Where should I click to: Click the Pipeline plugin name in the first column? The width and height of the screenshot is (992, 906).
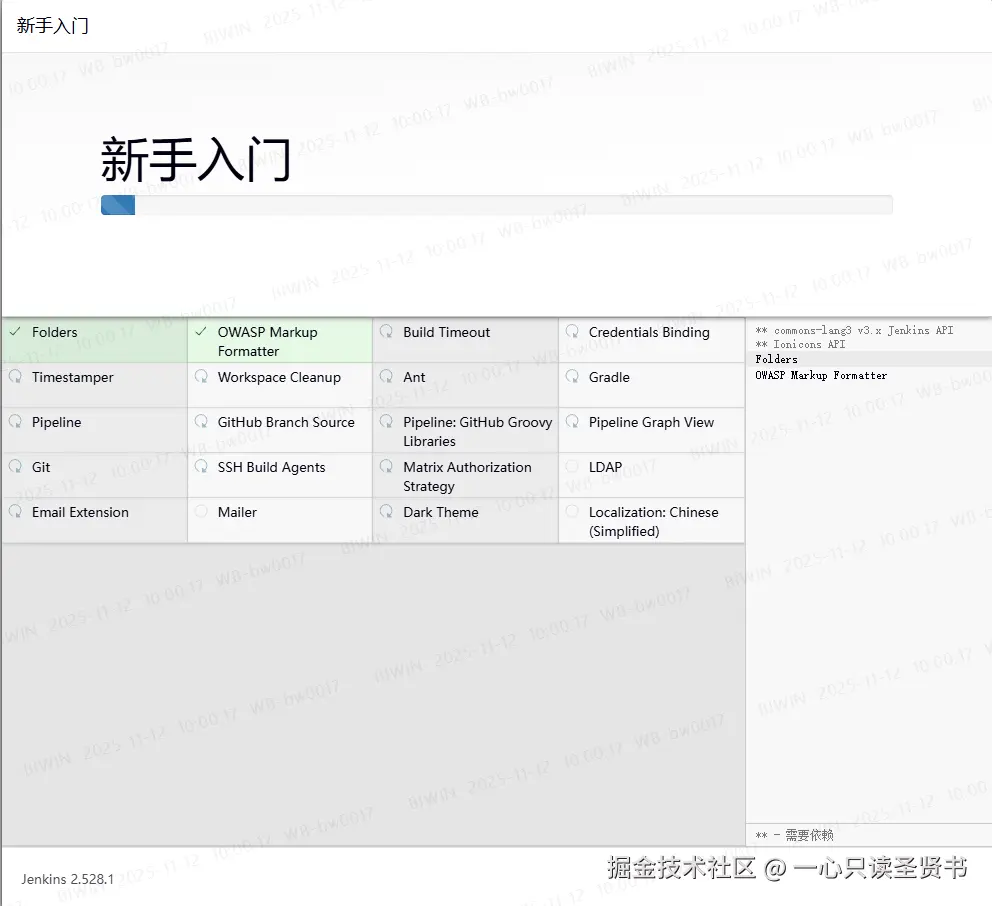pos(56,422)
